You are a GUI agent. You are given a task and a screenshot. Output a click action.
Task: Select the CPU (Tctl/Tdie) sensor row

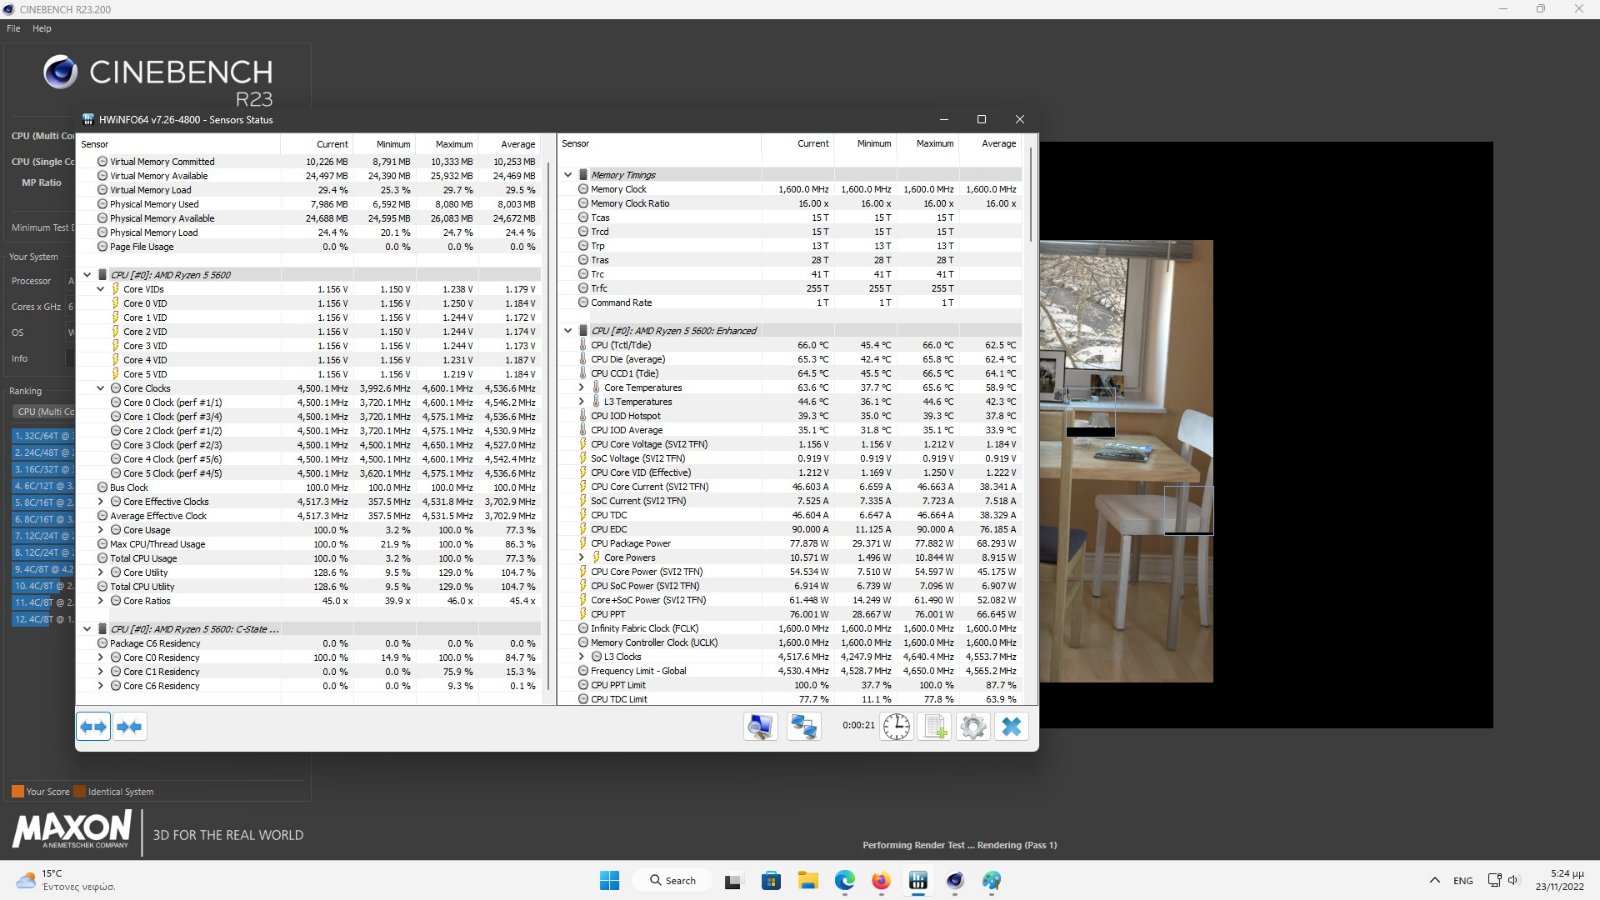(x=791, y=345)
